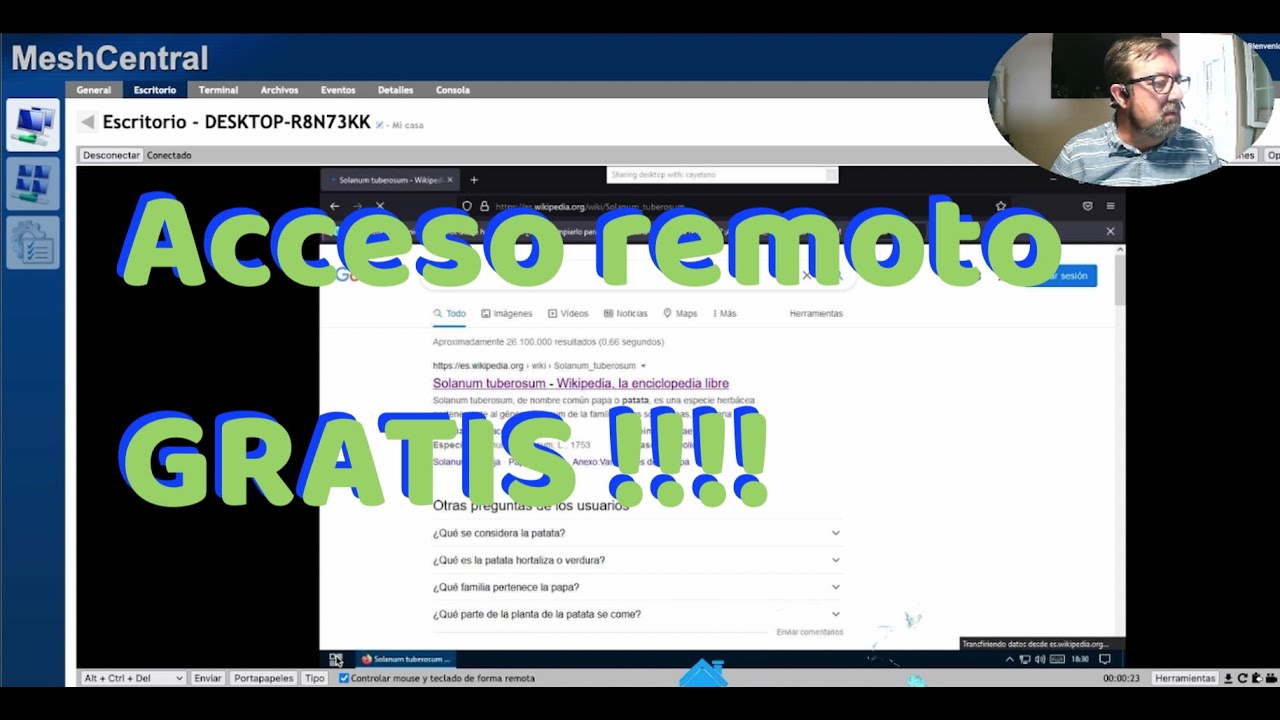
Task: Show hidden tray icons chevron on remote taskbar
Action: click(x=1010, y=659)
